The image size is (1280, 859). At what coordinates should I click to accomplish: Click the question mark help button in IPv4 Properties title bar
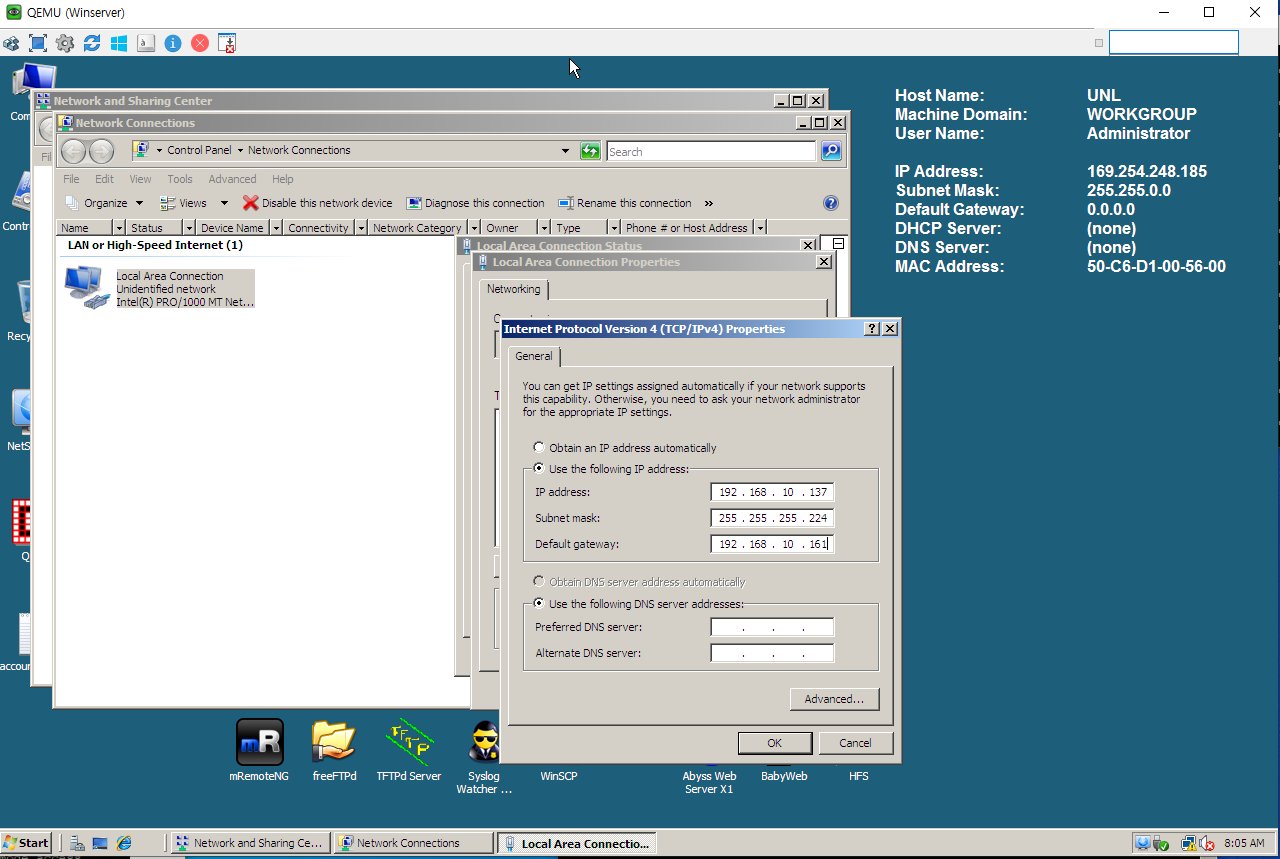872,329
